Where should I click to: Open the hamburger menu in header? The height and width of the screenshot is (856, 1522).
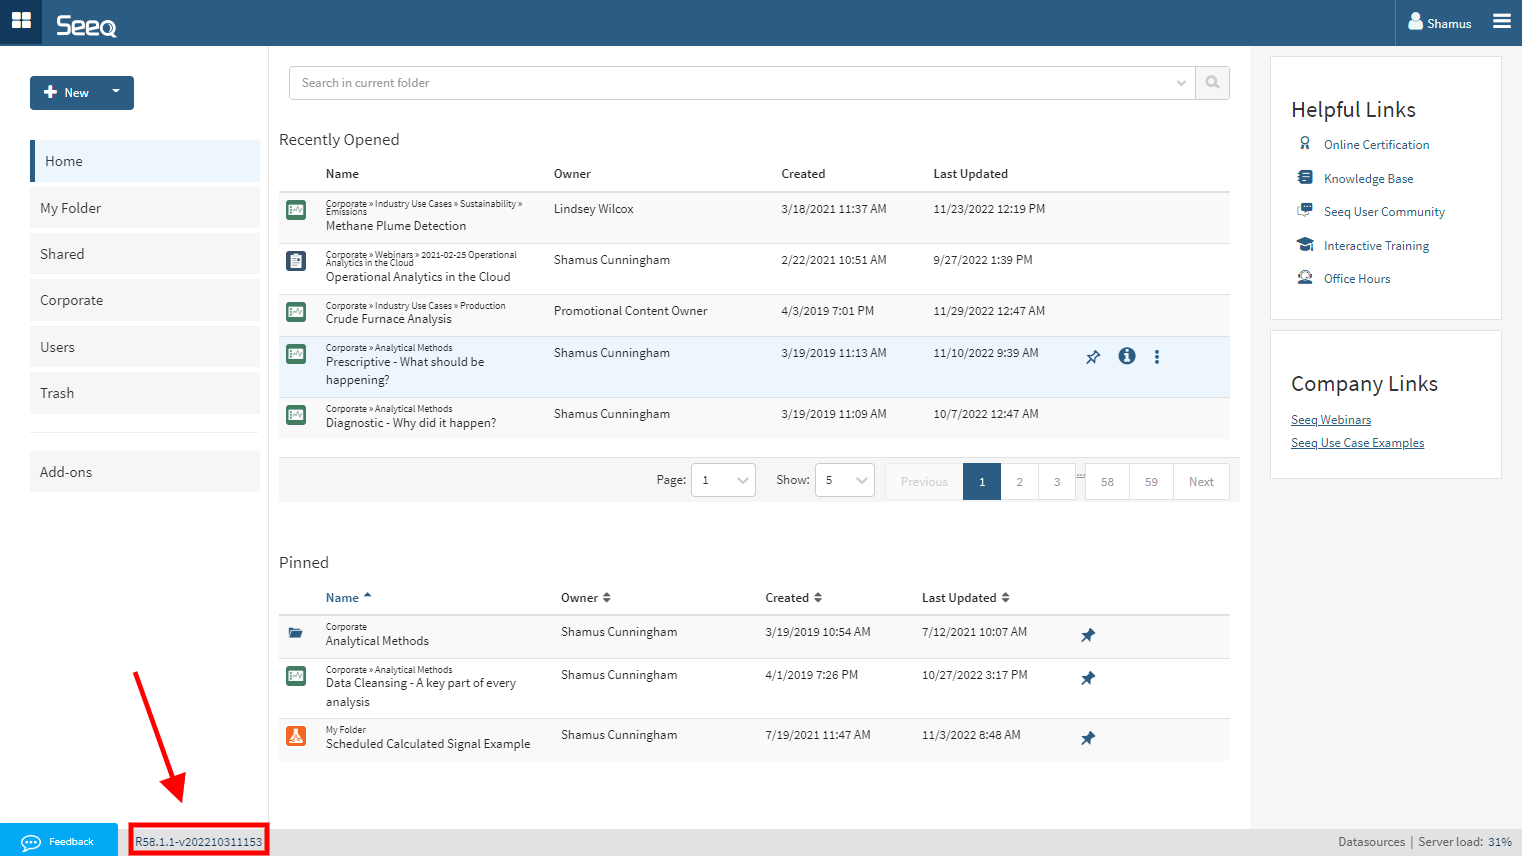coord(1501,21)
